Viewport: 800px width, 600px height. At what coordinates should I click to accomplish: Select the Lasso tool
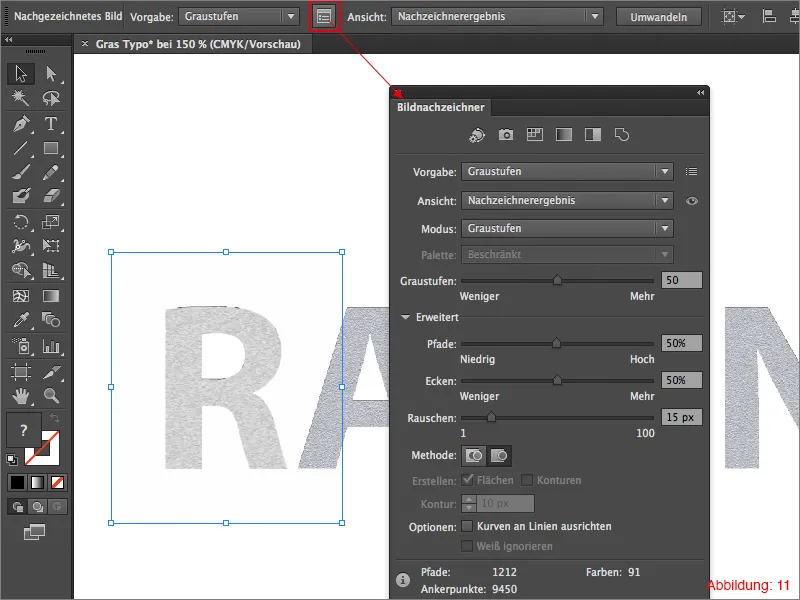click(51, 98)
